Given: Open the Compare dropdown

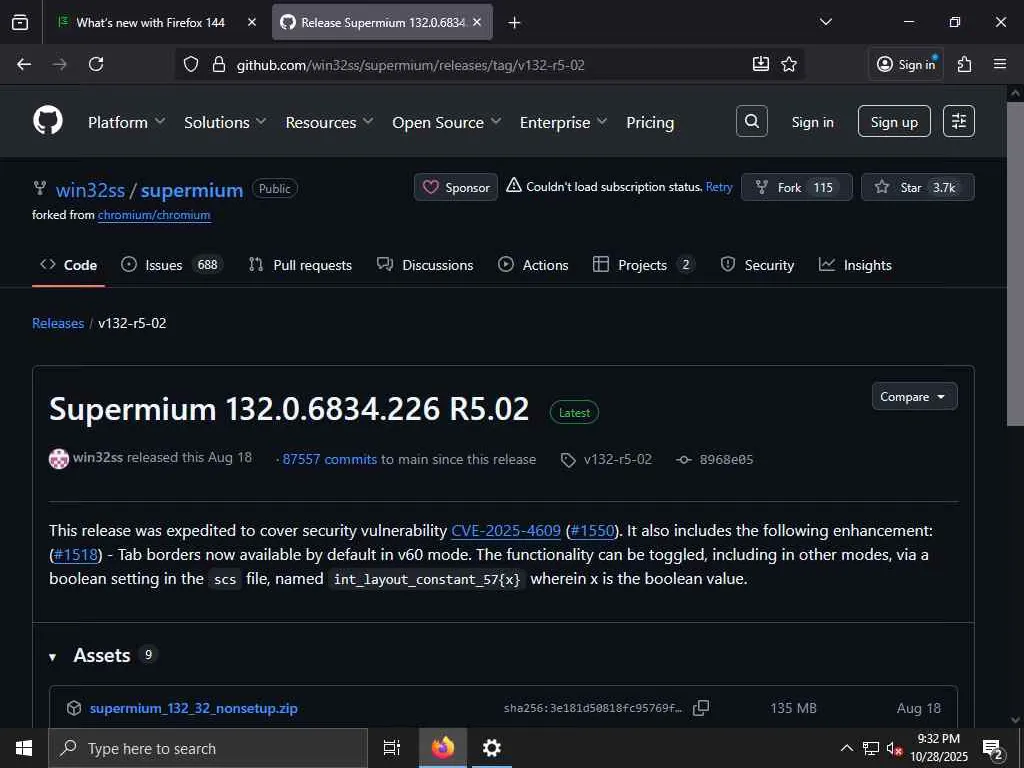Looking at the screenshot, I should pos(914,396).
